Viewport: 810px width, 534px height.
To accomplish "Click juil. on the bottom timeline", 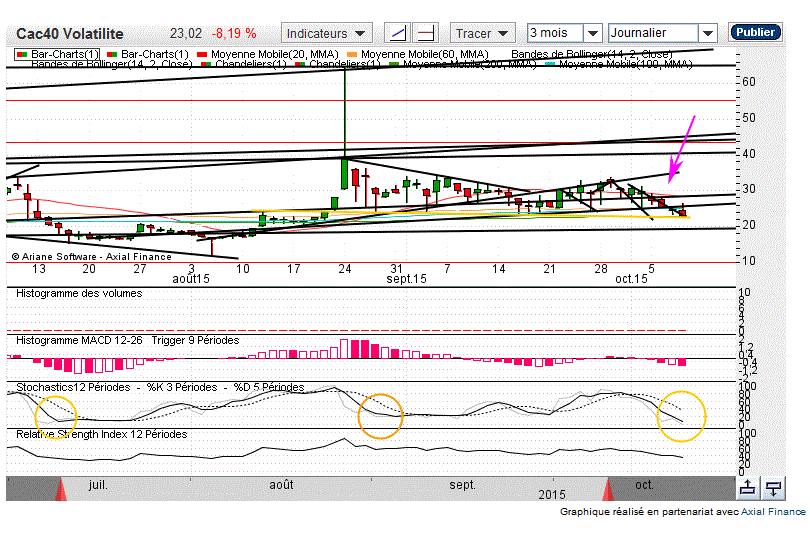I will point(98,485).
